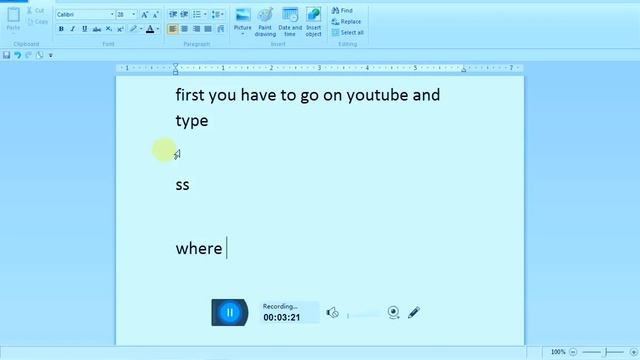Click Find in Editing group

[x=342, y=10]
